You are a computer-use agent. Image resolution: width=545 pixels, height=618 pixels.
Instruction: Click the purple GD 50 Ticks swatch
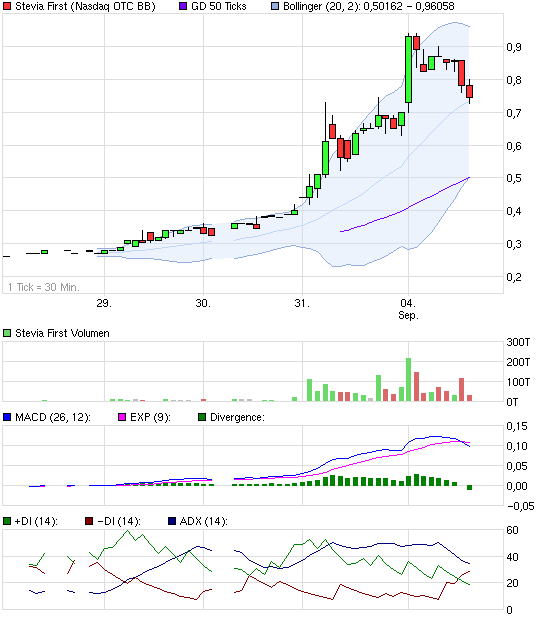(x=183, y=6)
